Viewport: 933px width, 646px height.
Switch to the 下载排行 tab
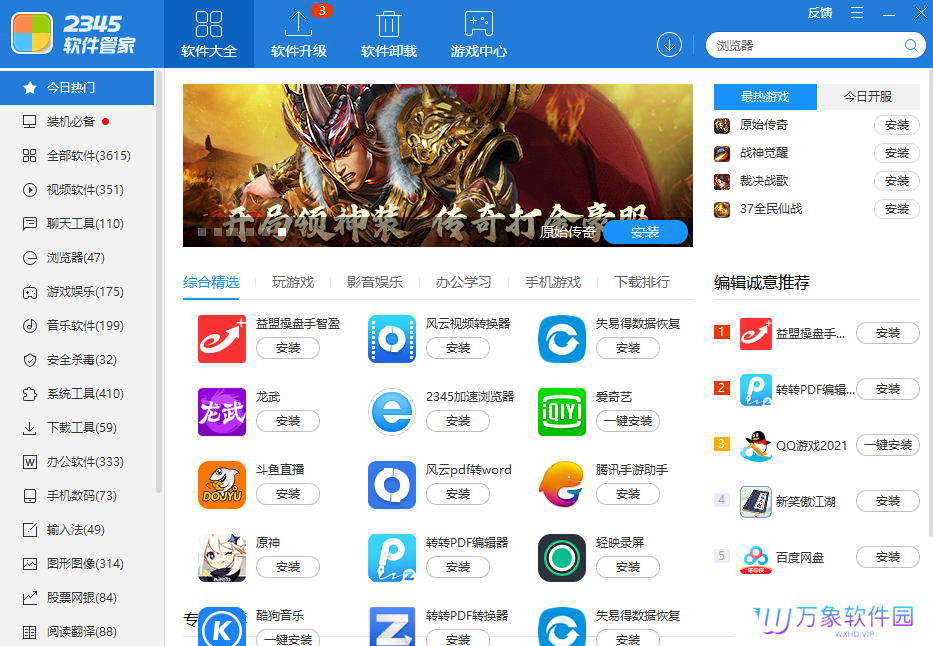(x=642, y=282)
